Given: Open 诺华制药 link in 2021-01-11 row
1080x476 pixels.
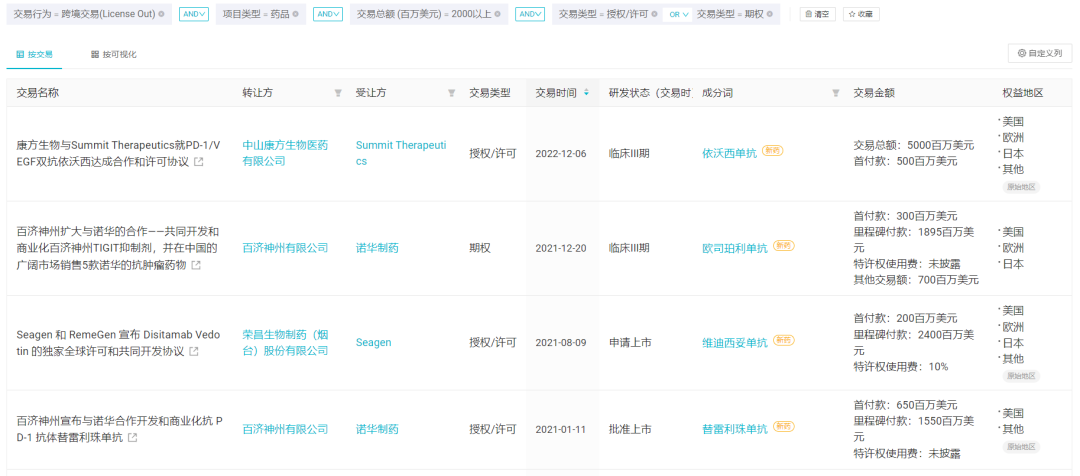Looking at the screenshot, I should 377,429.
